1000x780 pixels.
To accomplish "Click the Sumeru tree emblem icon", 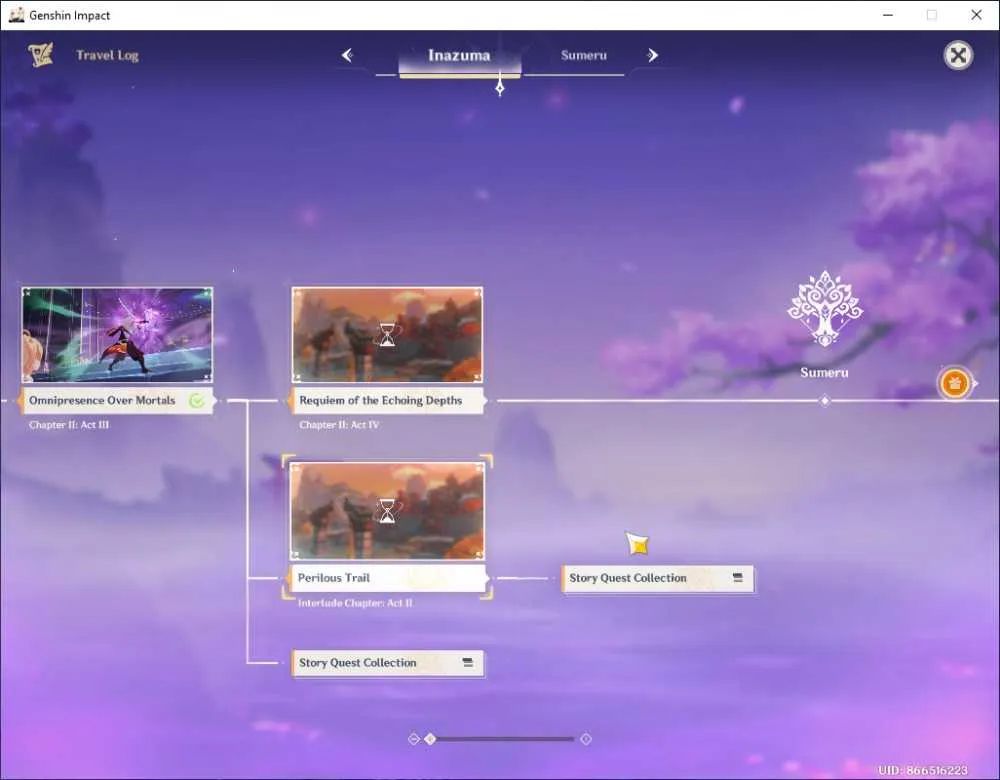I will pyautogui.click(x=825, y=308).
